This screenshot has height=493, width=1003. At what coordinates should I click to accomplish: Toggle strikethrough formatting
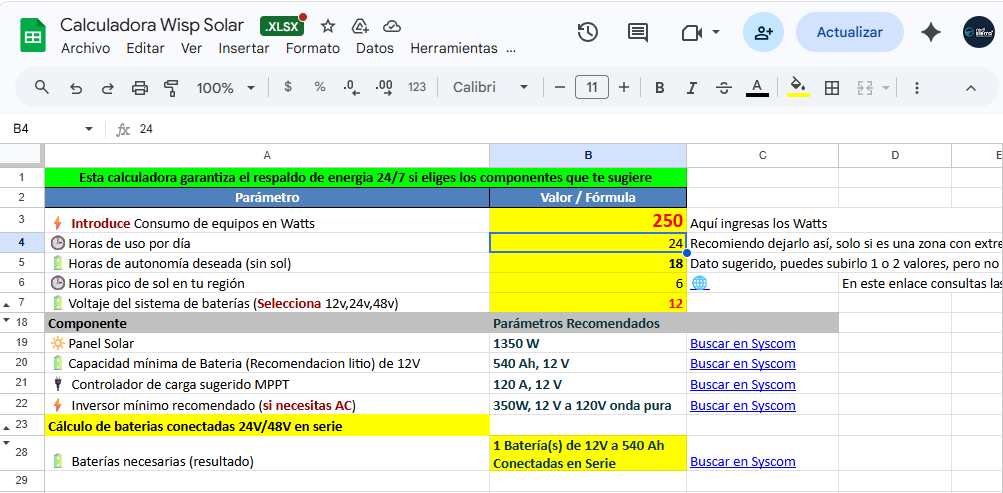click(x=724, y=88)
